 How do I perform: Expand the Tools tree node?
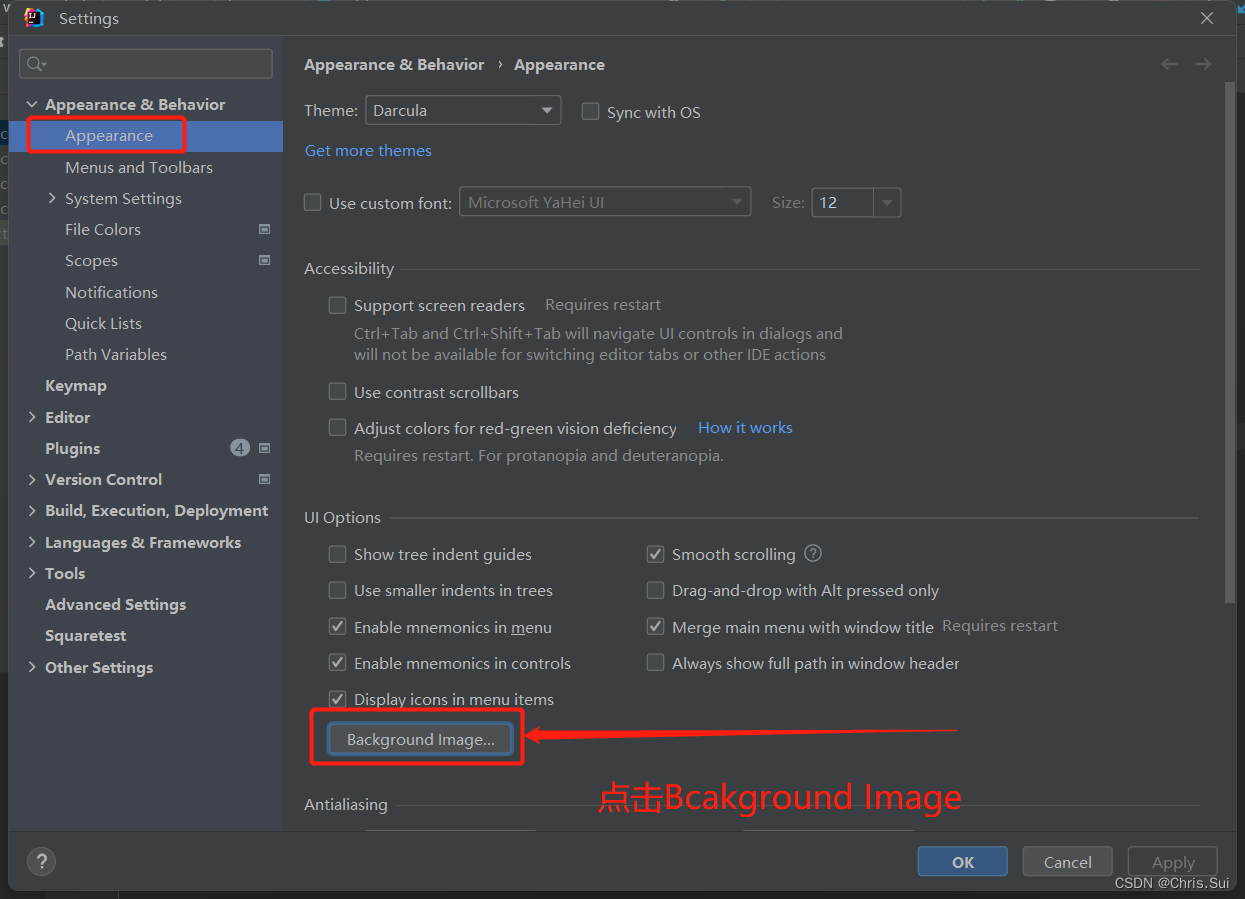tap(32, 573)
